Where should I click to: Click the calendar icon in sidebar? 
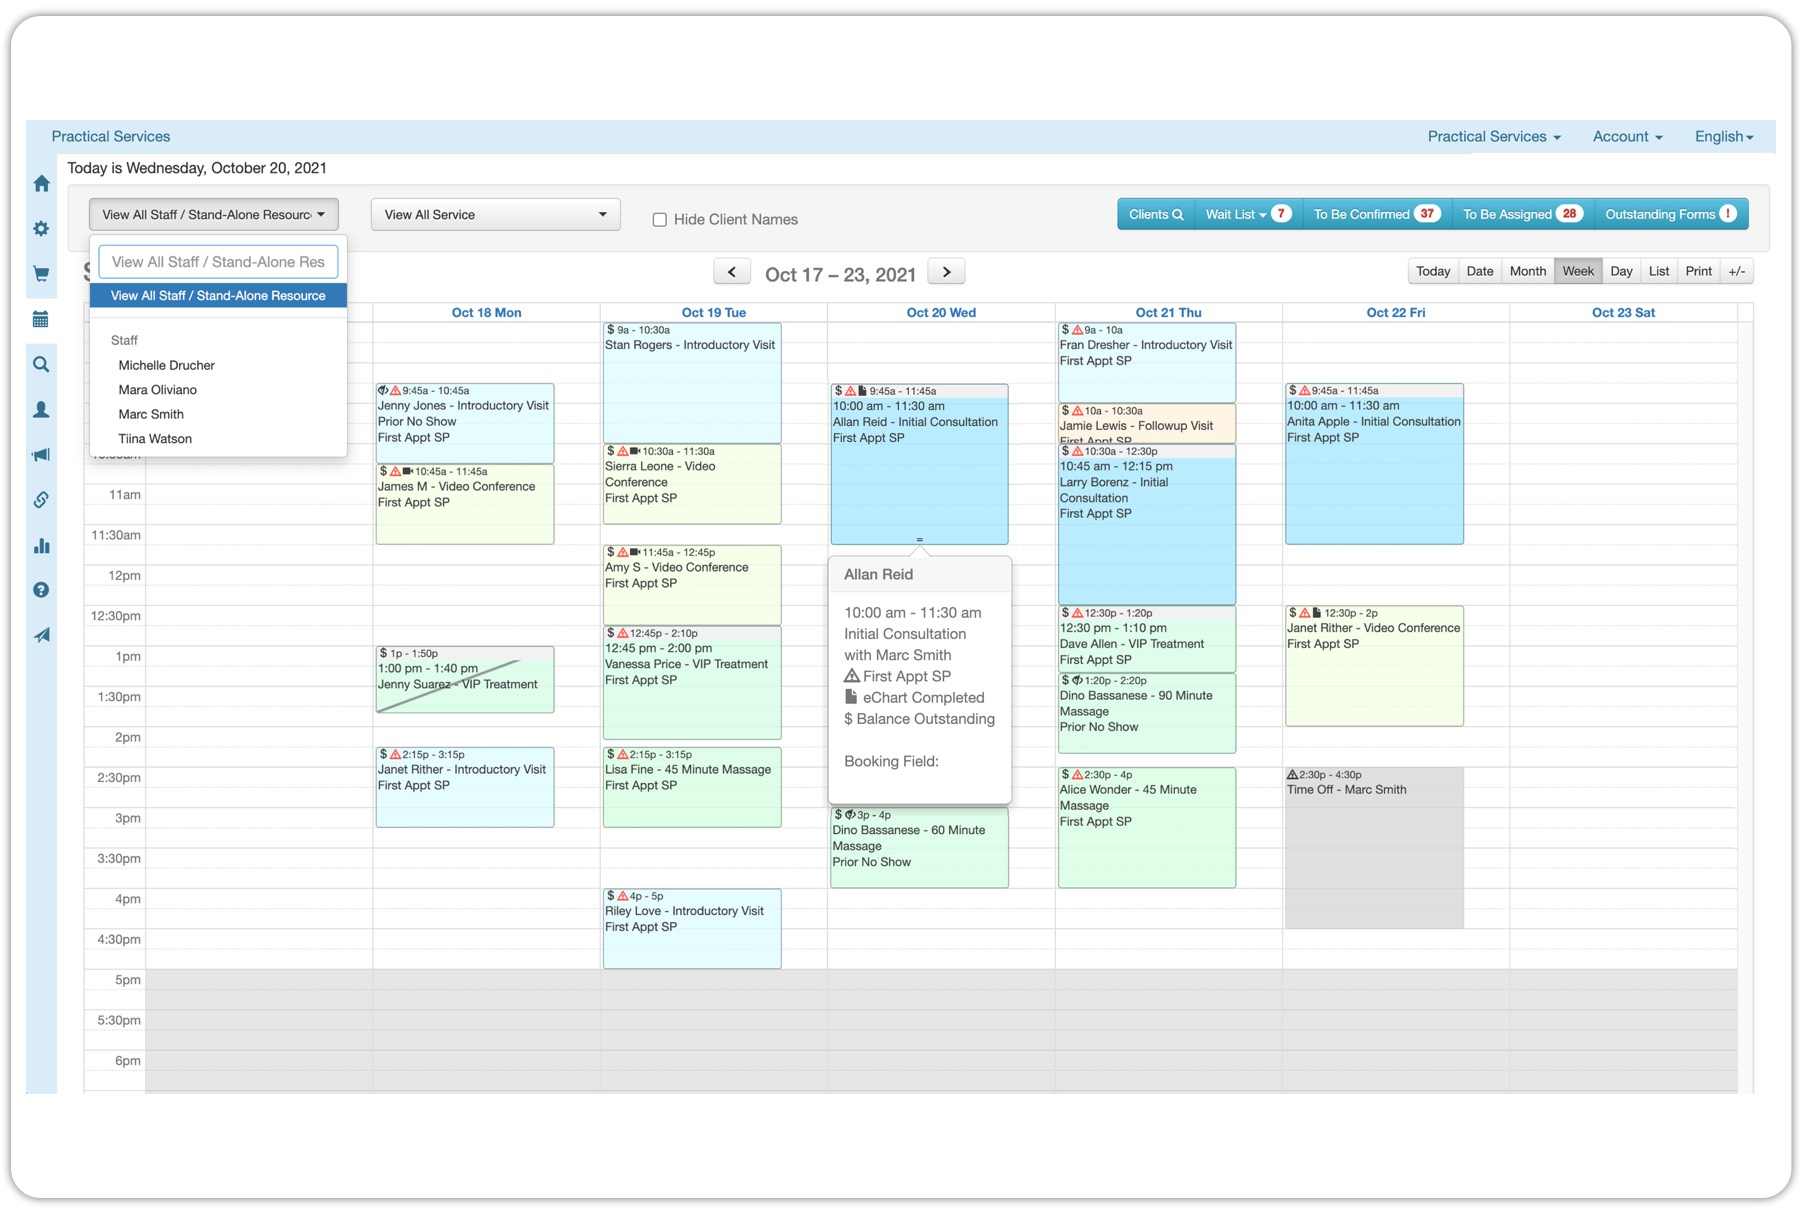point(41,320)
